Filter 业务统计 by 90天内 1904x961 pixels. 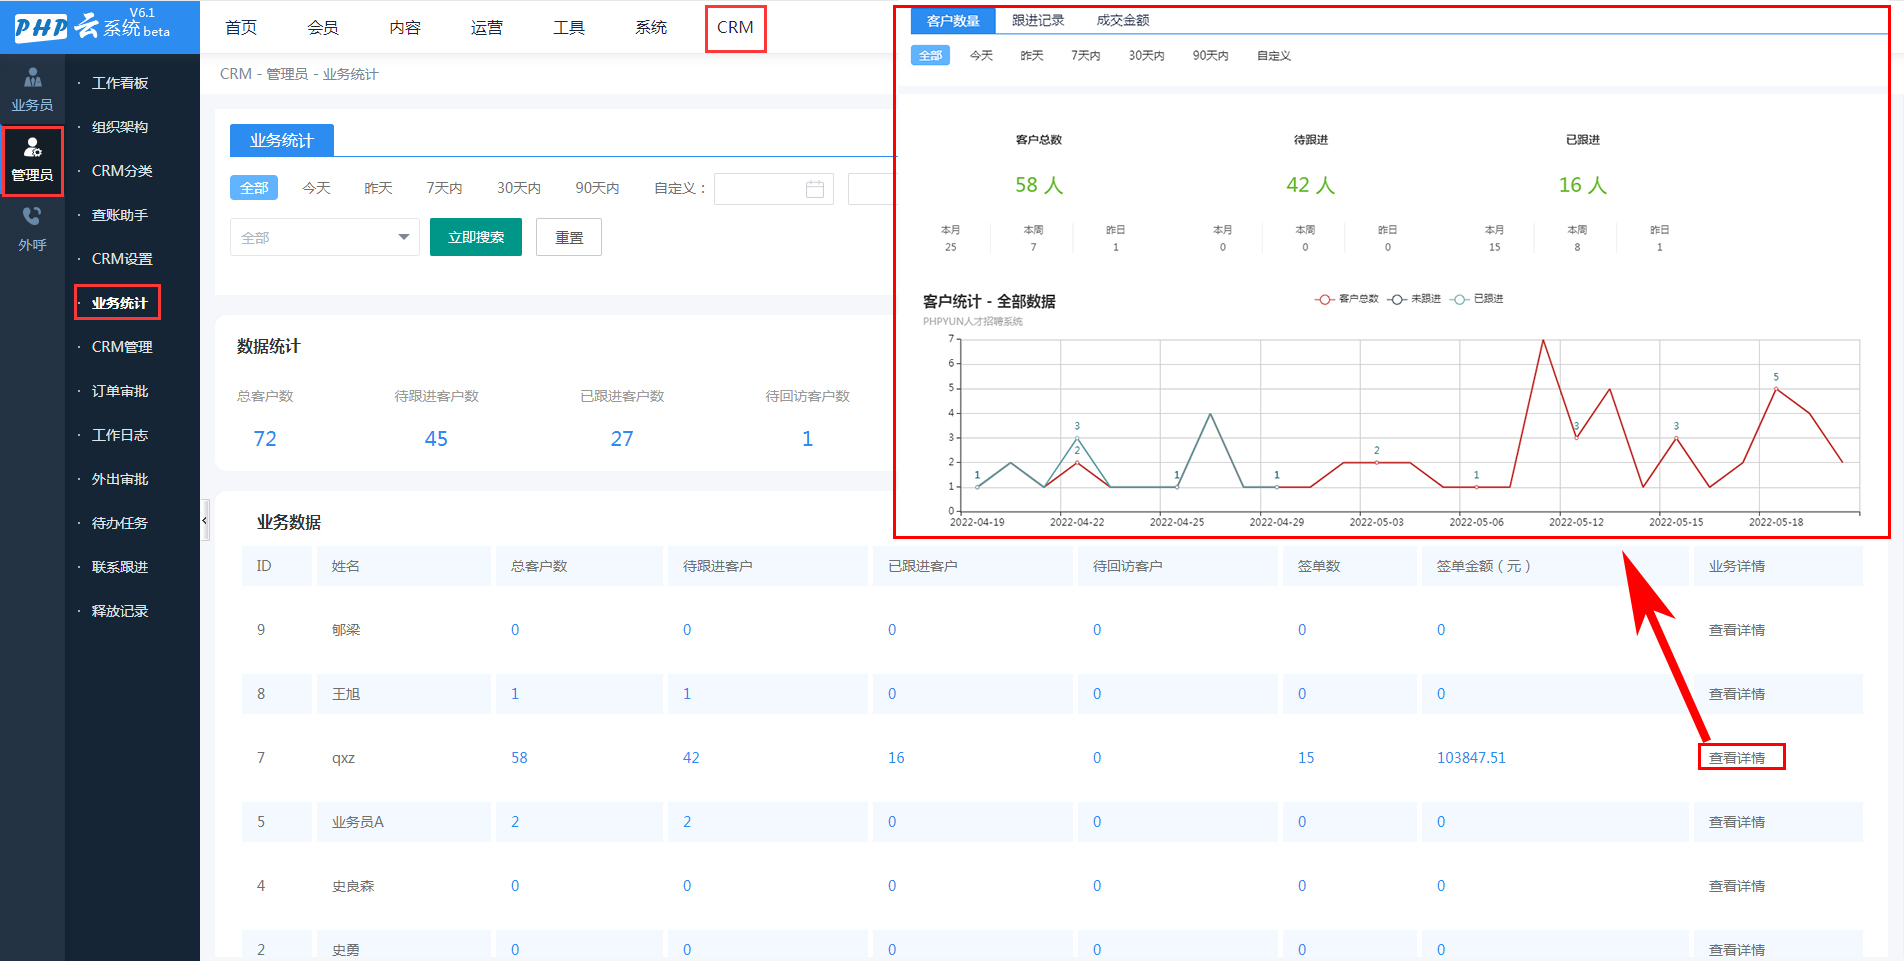(x=597, y=188)
